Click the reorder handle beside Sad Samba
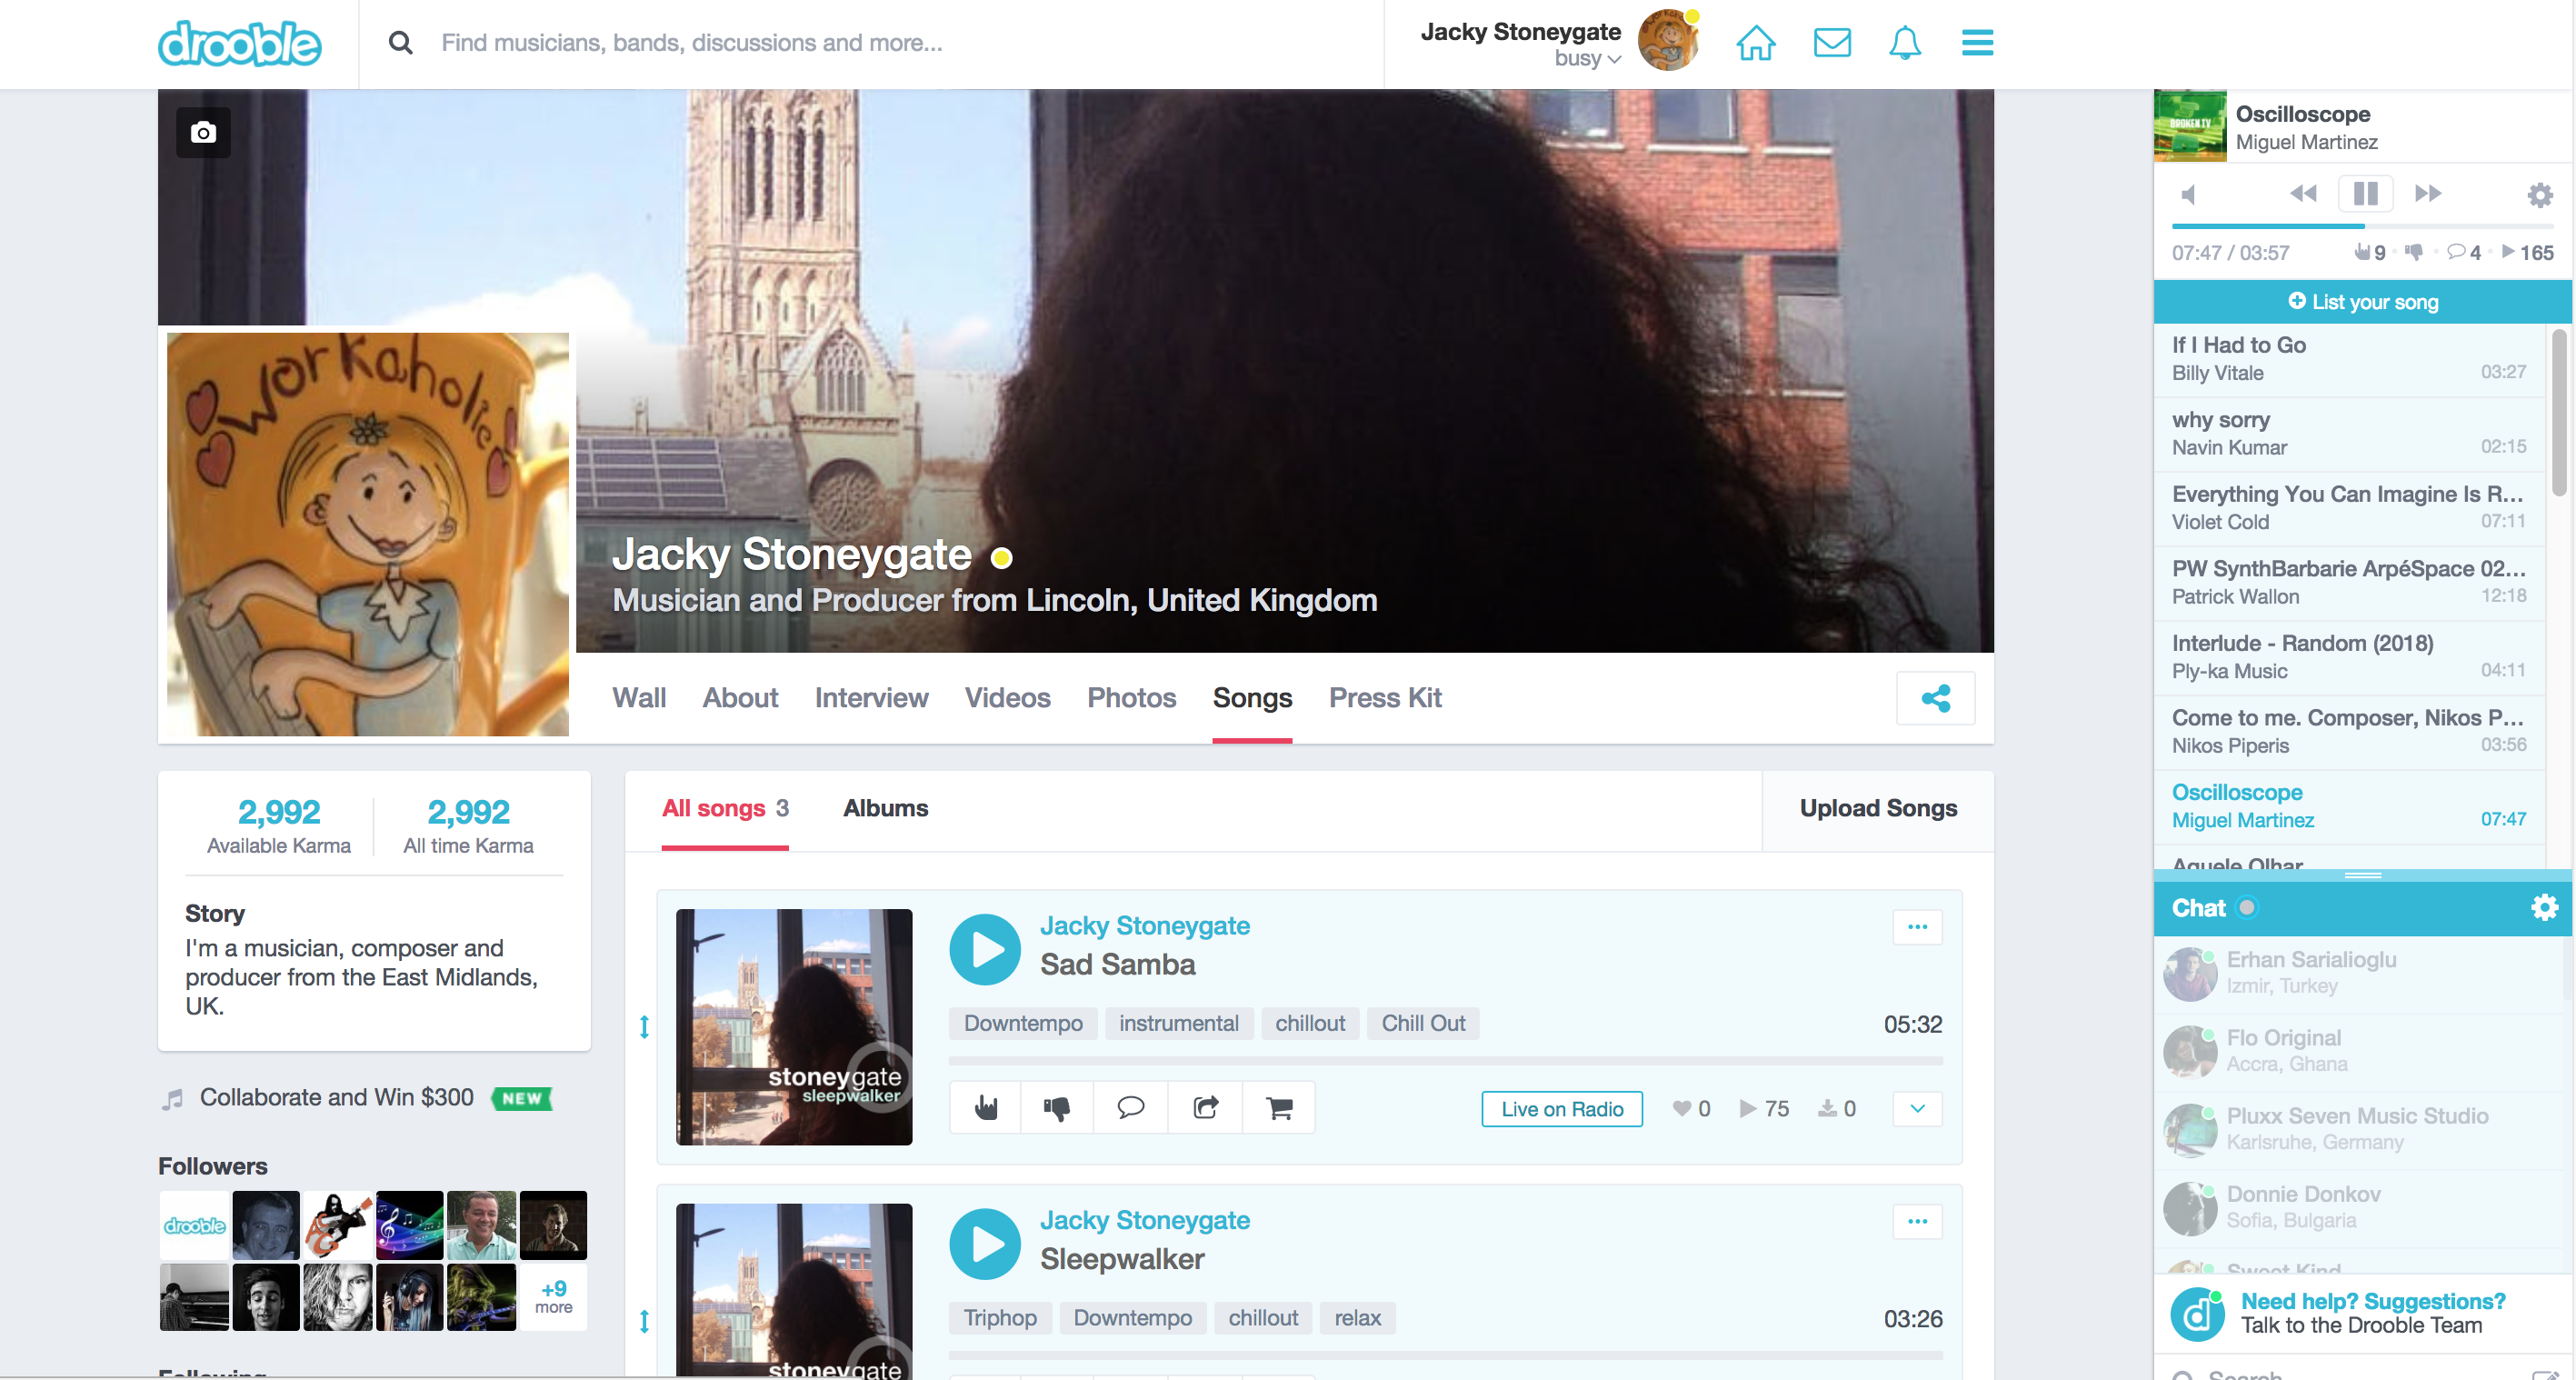Screen dimensions: 2576x1380 (x=644, y=1027)
